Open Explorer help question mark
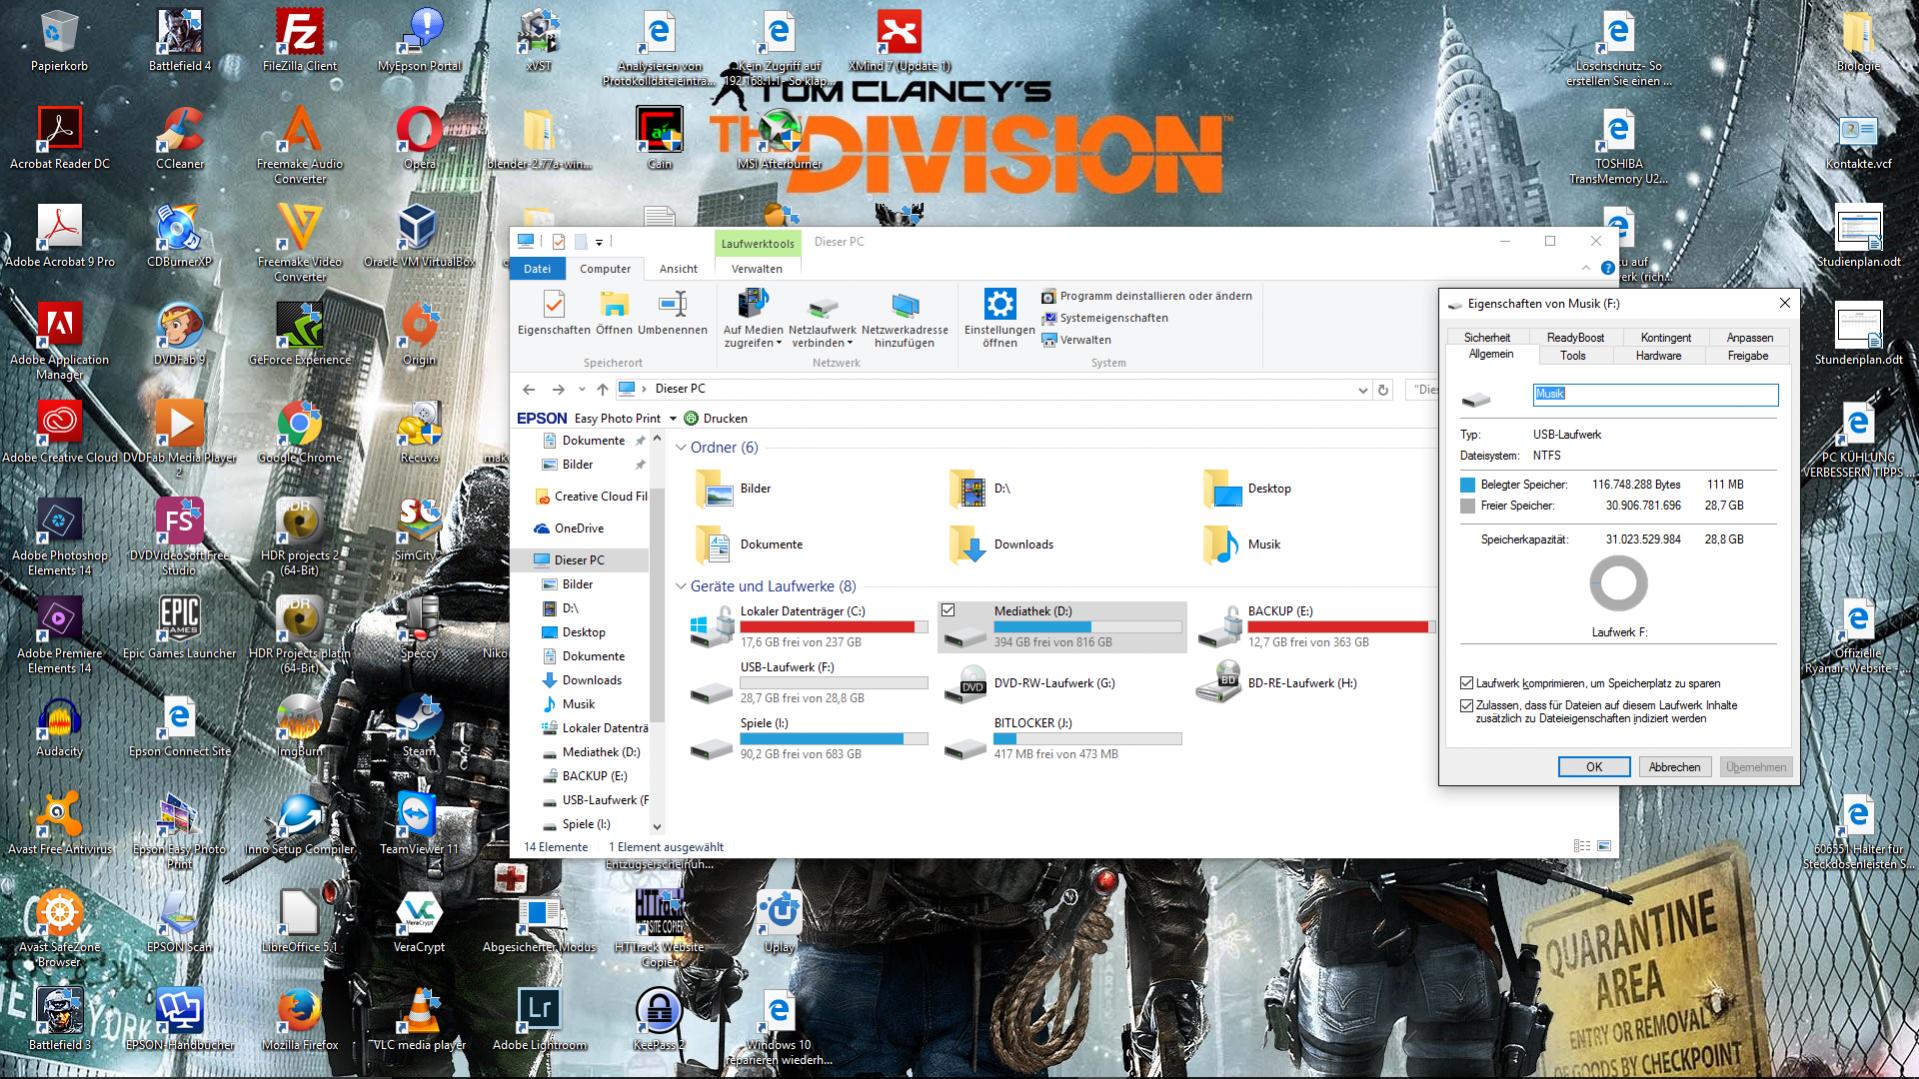 (1607, 268)
